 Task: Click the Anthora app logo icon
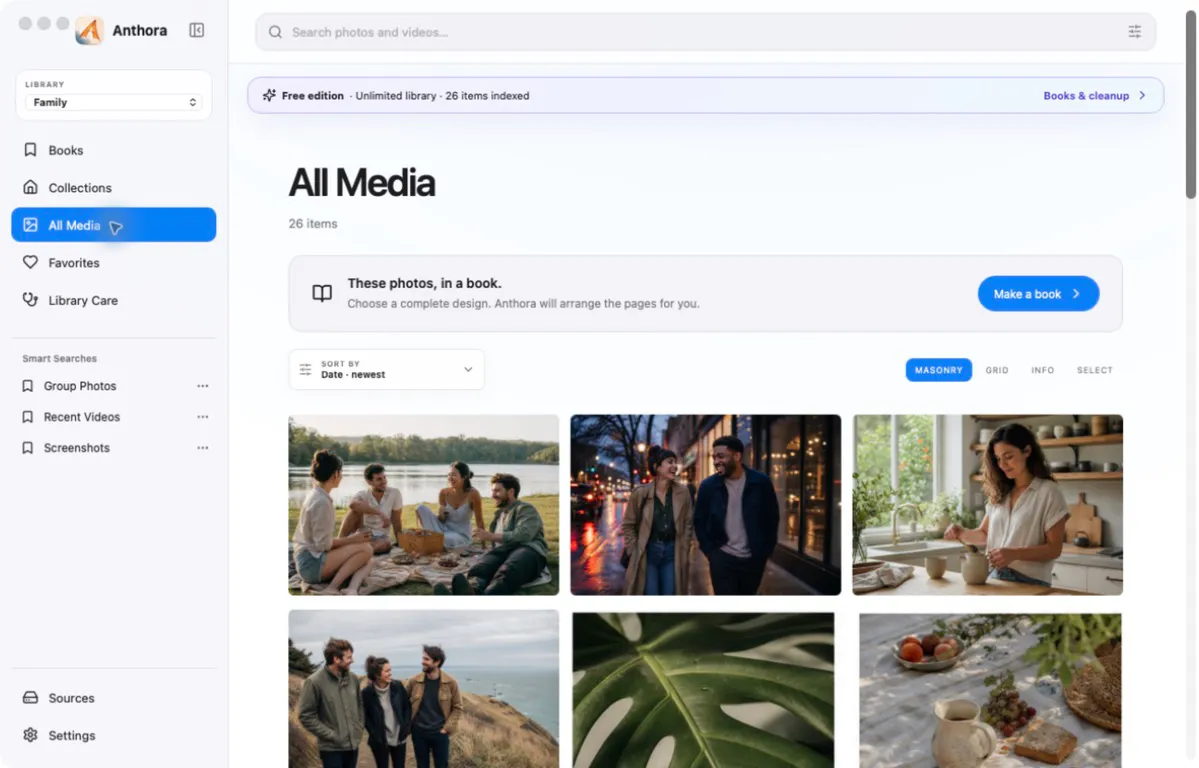(x=89, y=31)
